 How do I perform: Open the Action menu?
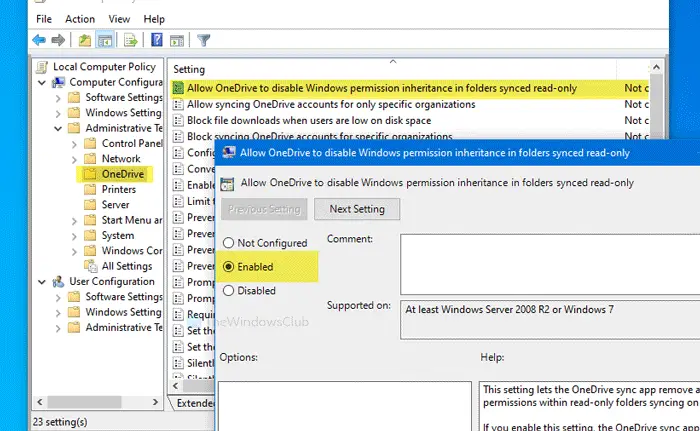(x=80, y=19)
